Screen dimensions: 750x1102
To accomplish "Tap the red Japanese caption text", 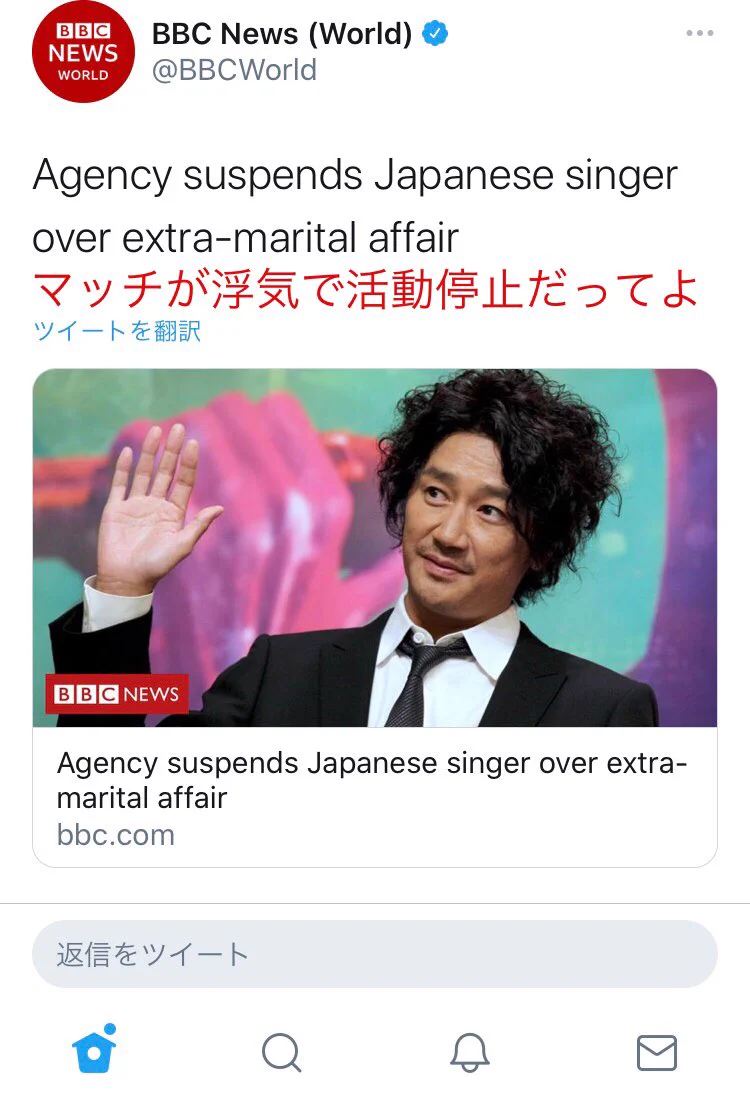I will 366,290.
